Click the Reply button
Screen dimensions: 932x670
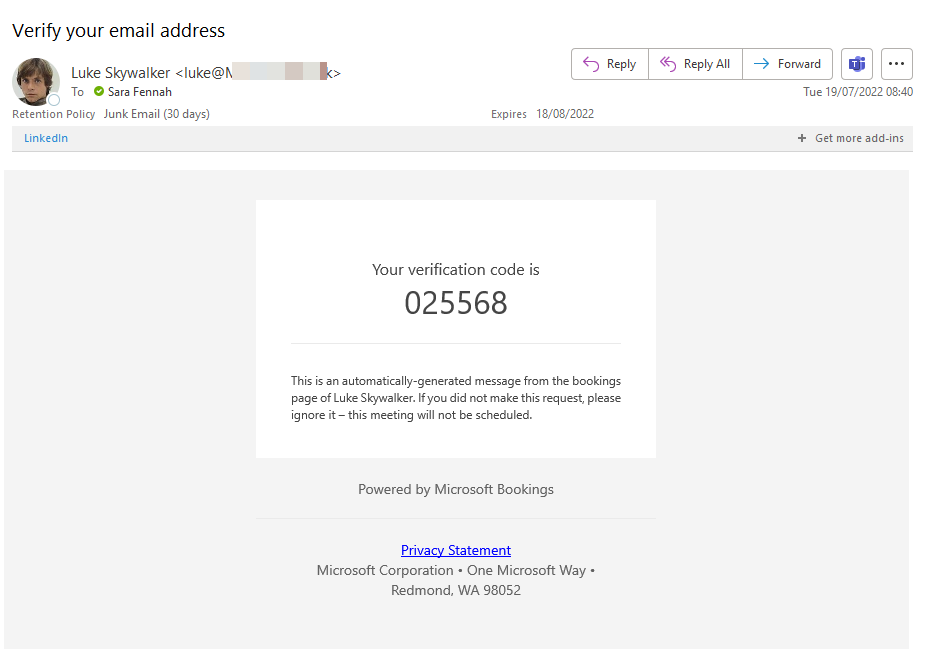click(x=609, y=64)
